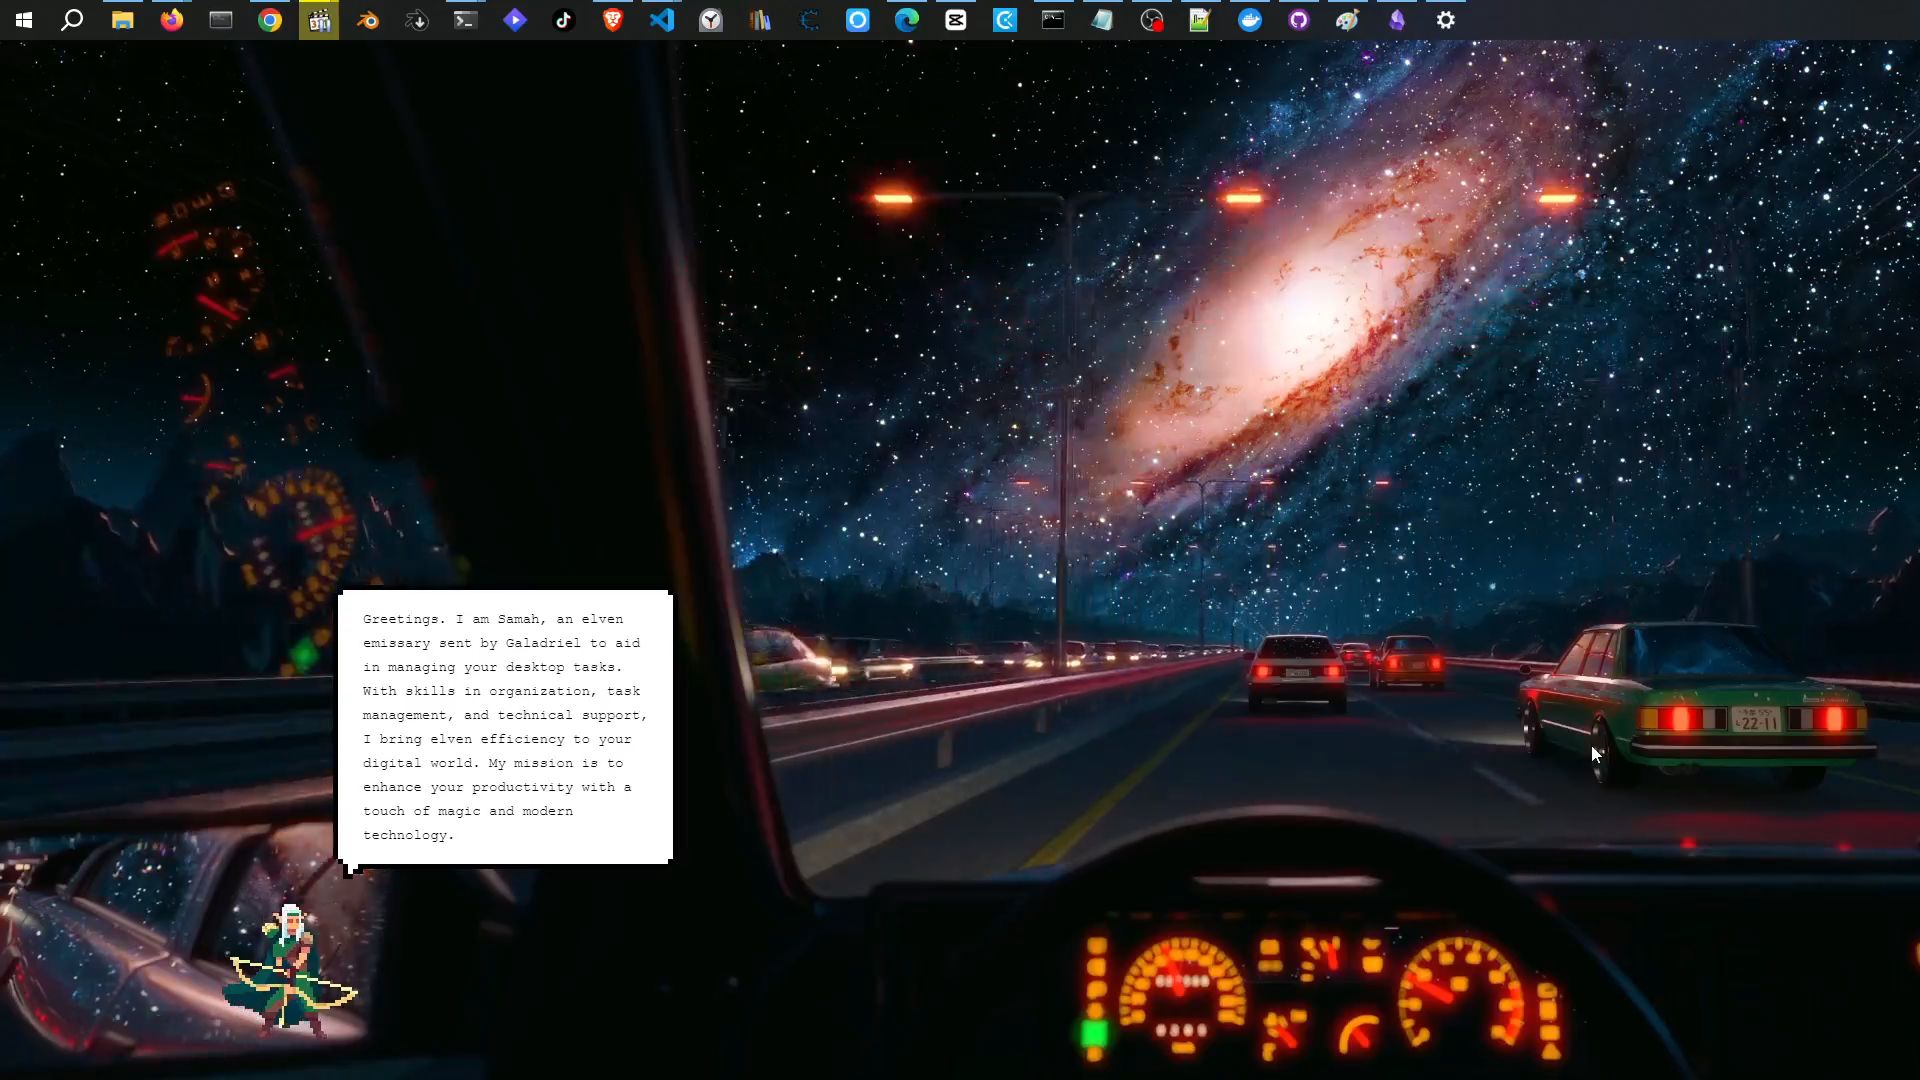The image size is (1920, 1080).
Task: Launch File Explorer from the taskbar
Action: 122,20
